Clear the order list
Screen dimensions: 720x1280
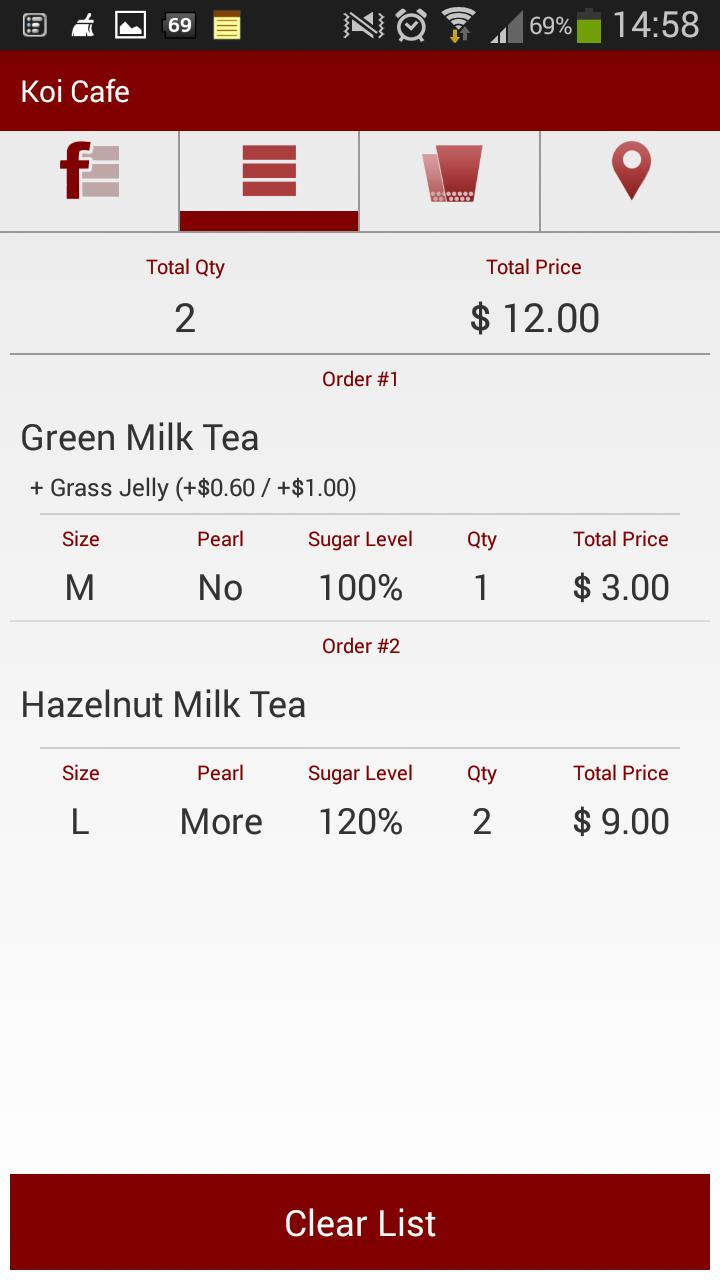click(360, 1222)
